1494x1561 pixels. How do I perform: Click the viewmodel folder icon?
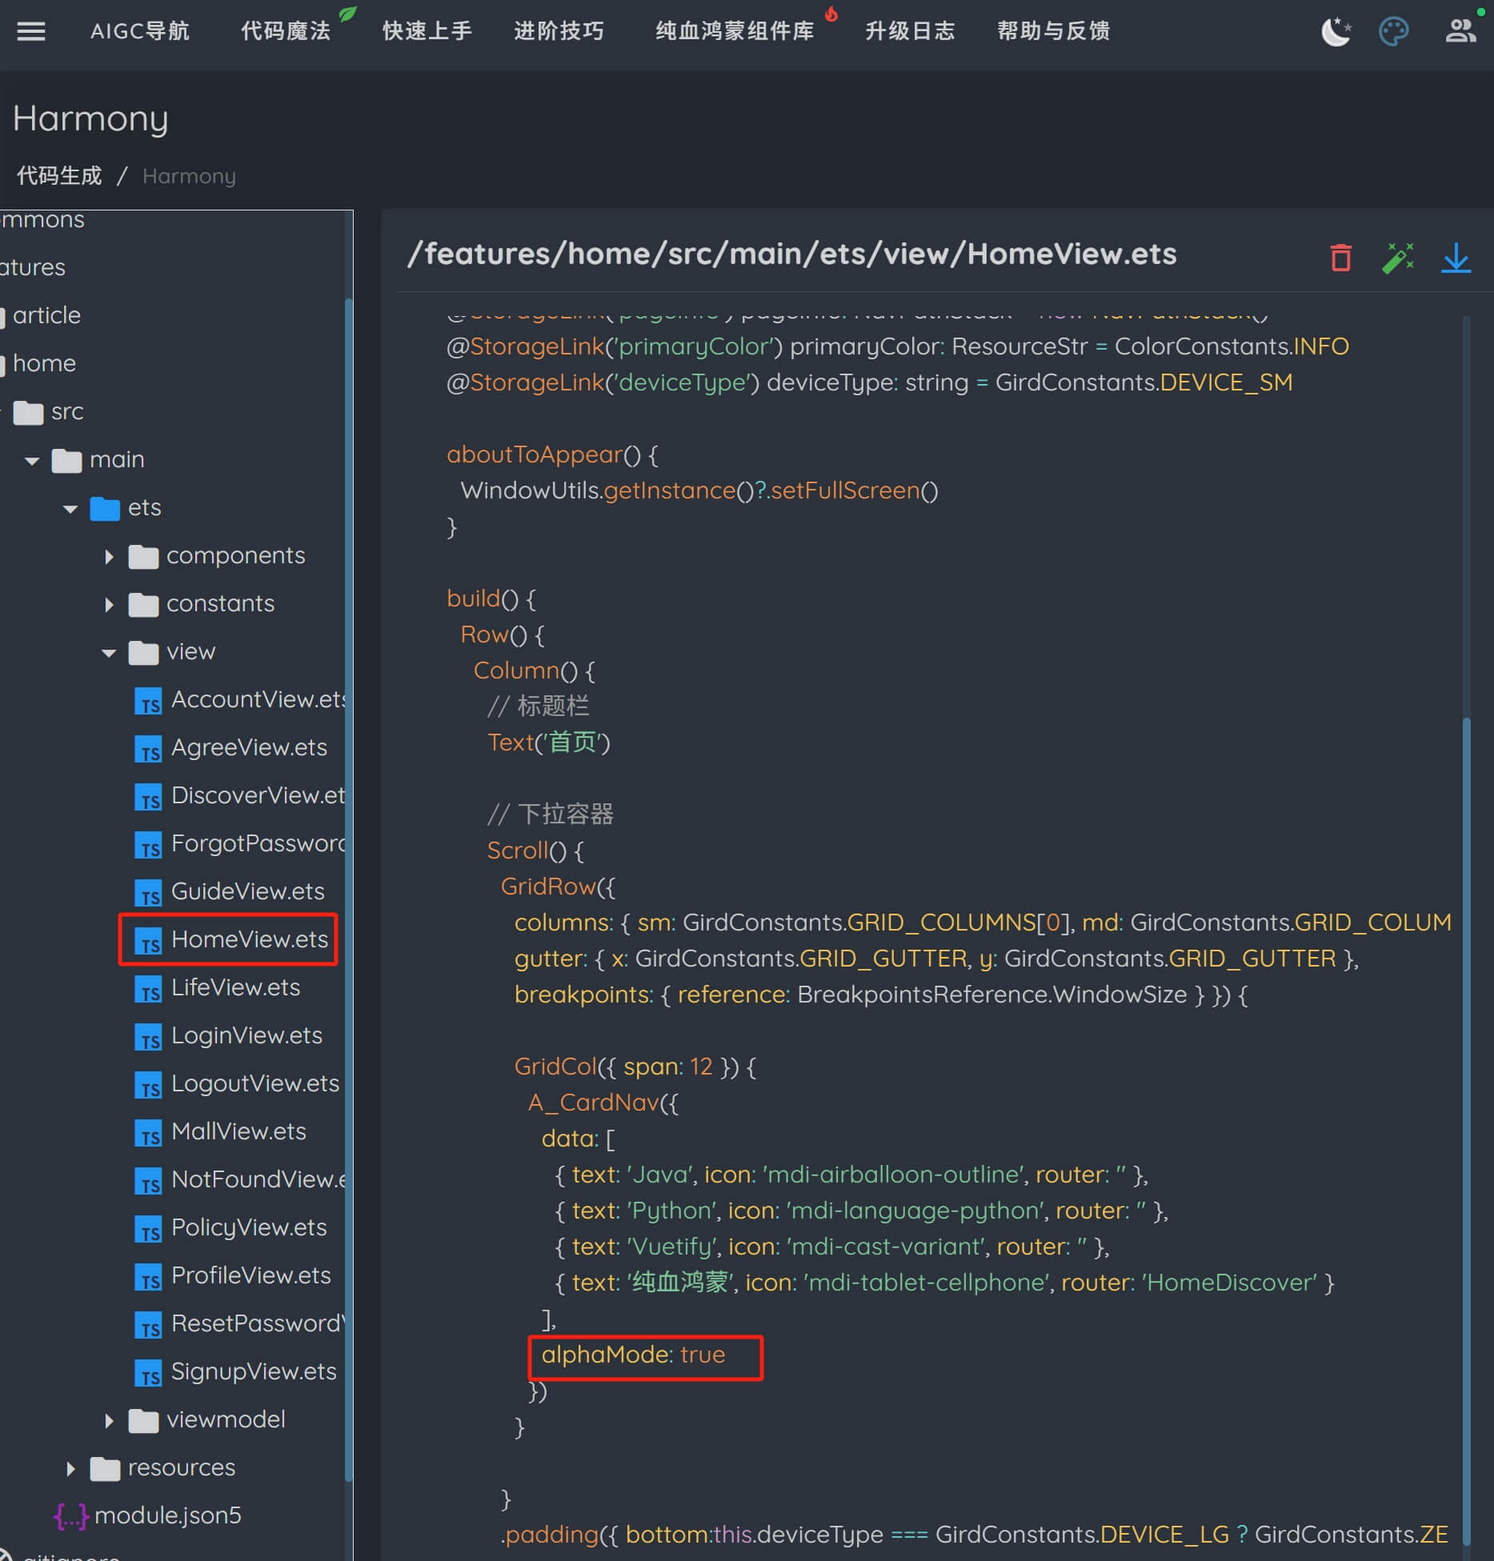pyautogui.click(x=144, y=1421)
